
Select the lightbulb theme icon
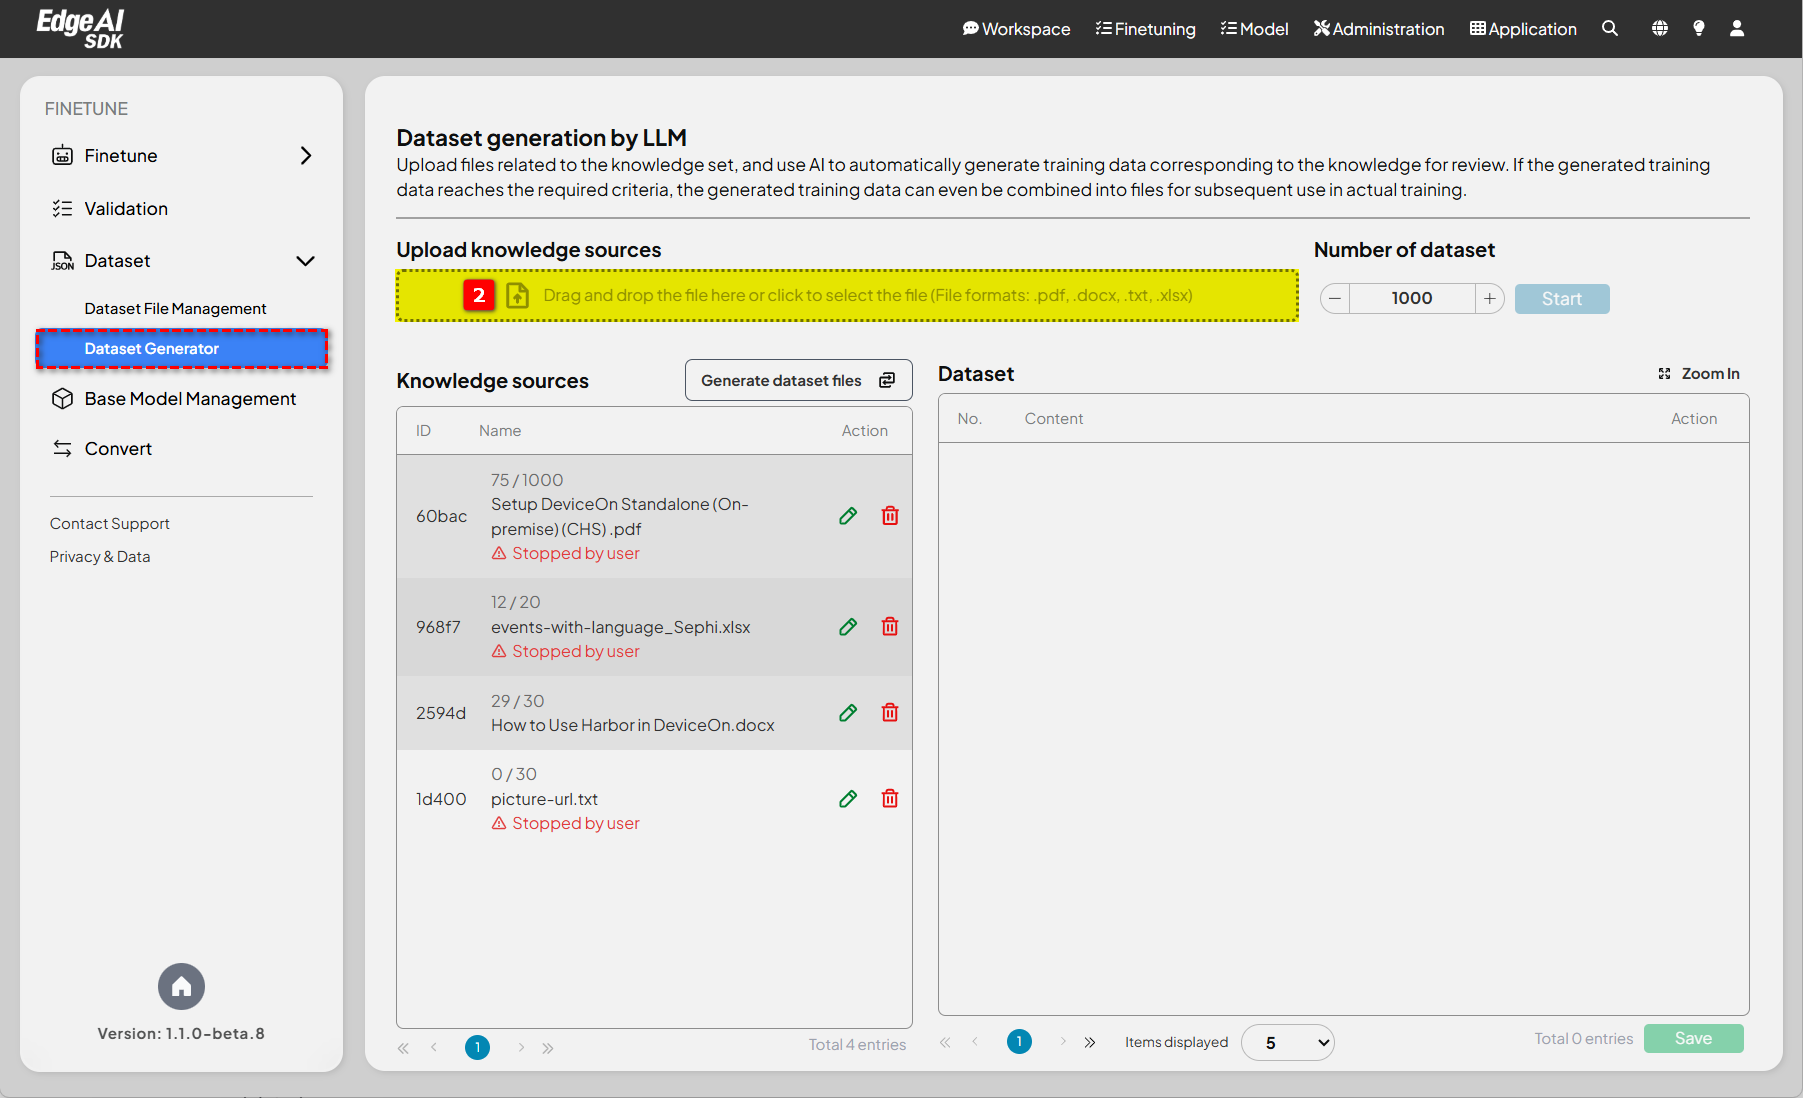tap(1698, 29)
